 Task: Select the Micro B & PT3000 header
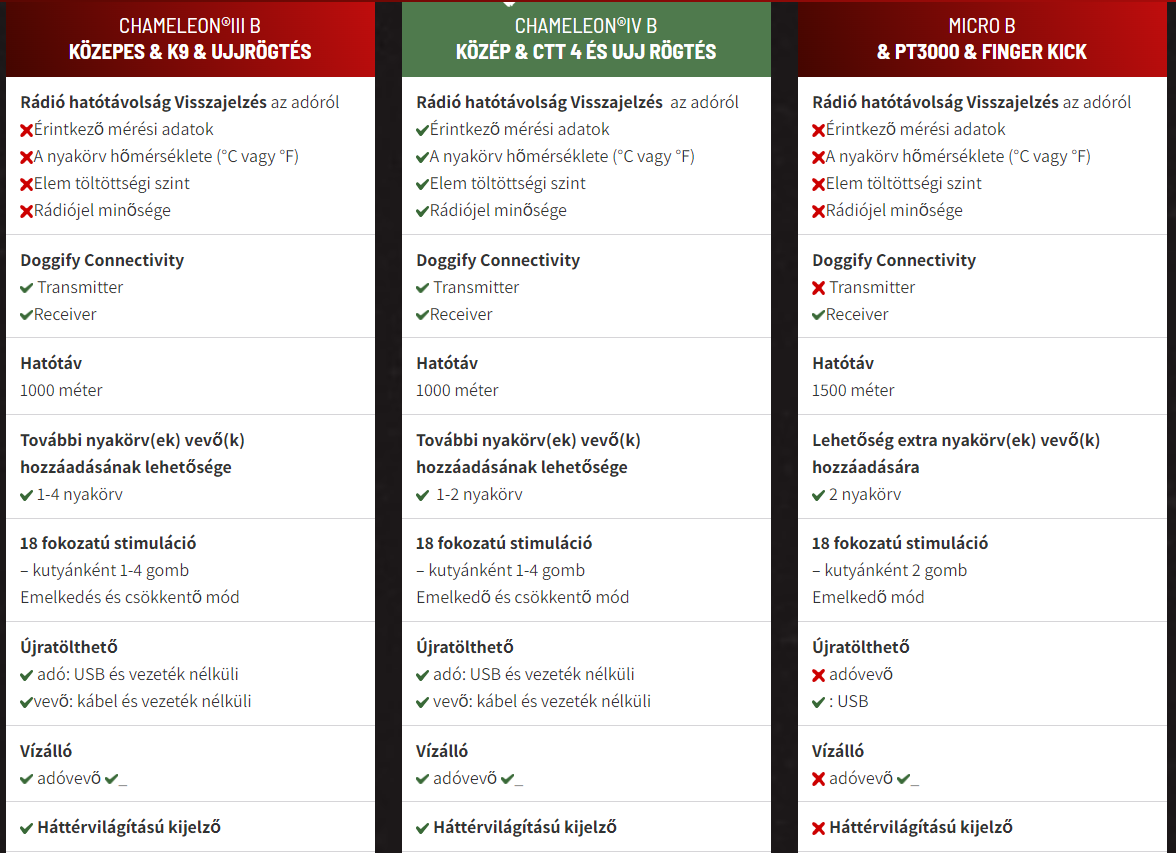pyautogui.click(x=982, y=39)
